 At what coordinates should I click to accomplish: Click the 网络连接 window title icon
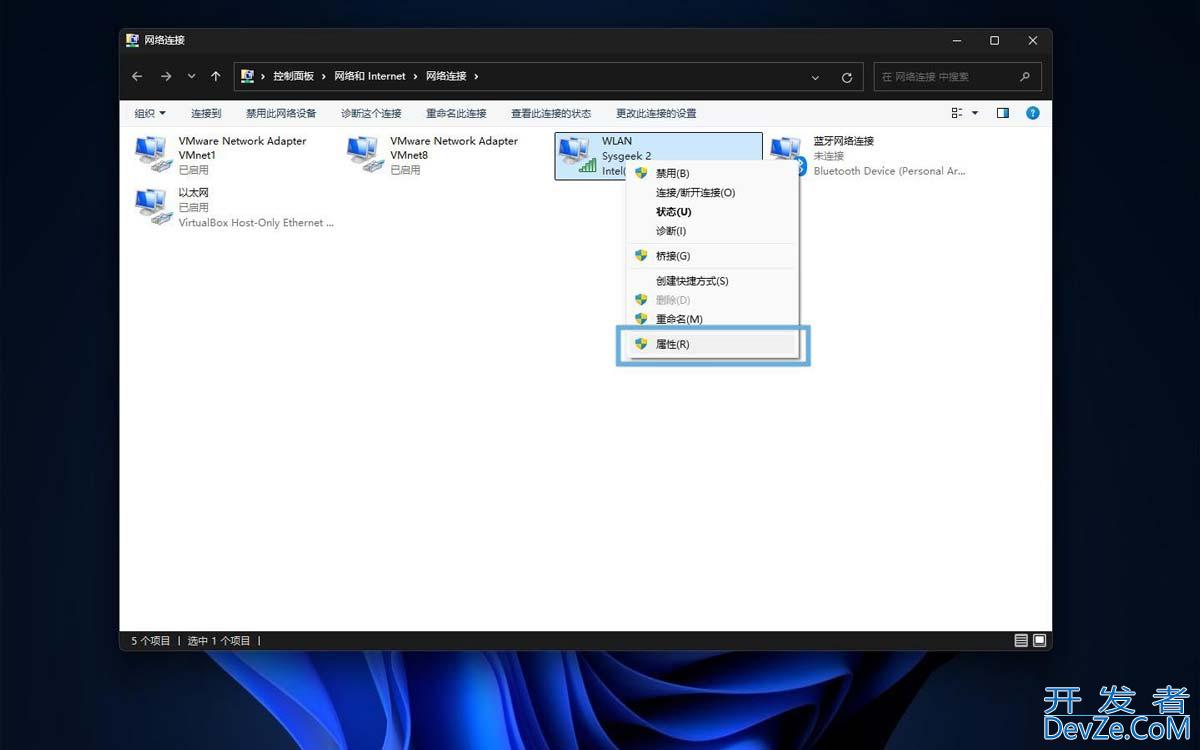point(132,40)
